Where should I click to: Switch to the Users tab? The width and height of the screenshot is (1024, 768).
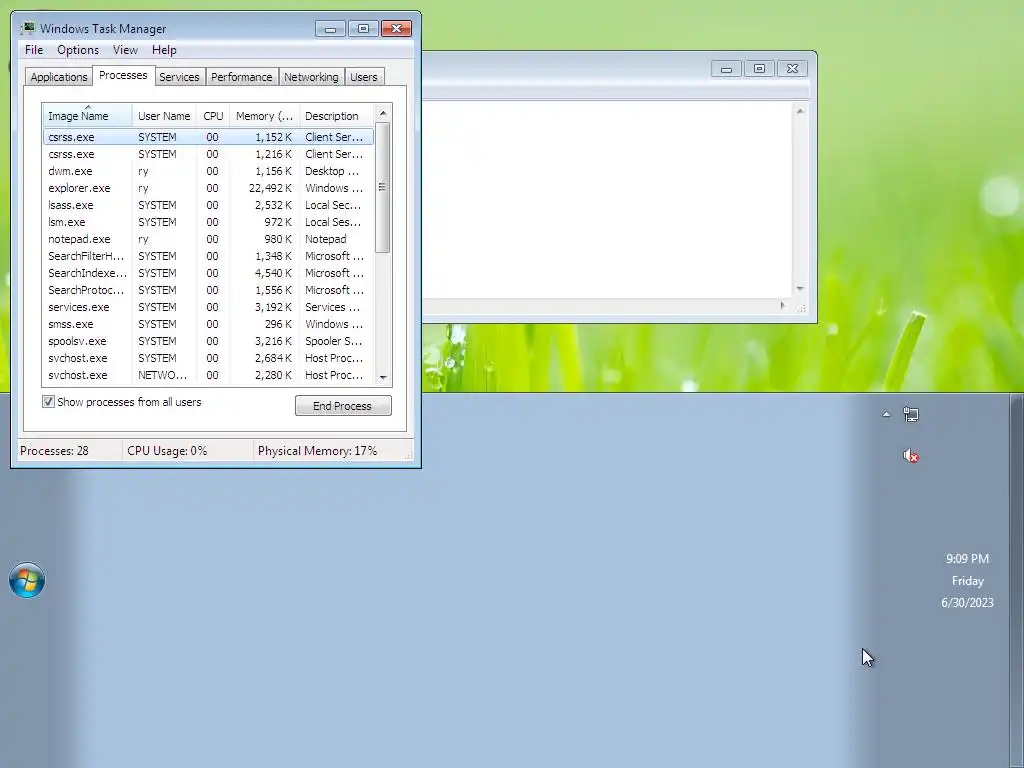363,76
